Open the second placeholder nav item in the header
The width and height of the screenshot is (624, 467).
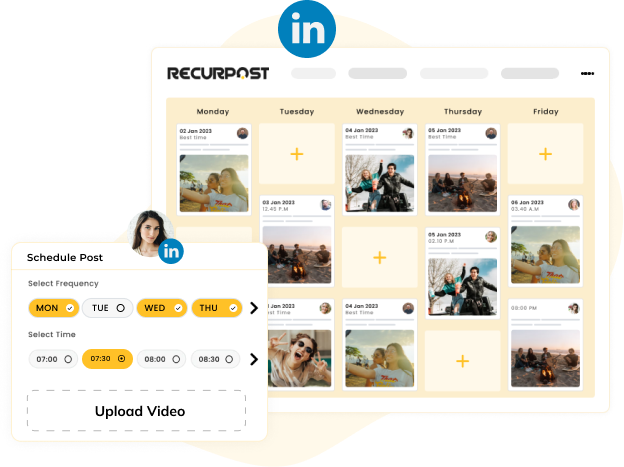377,73
